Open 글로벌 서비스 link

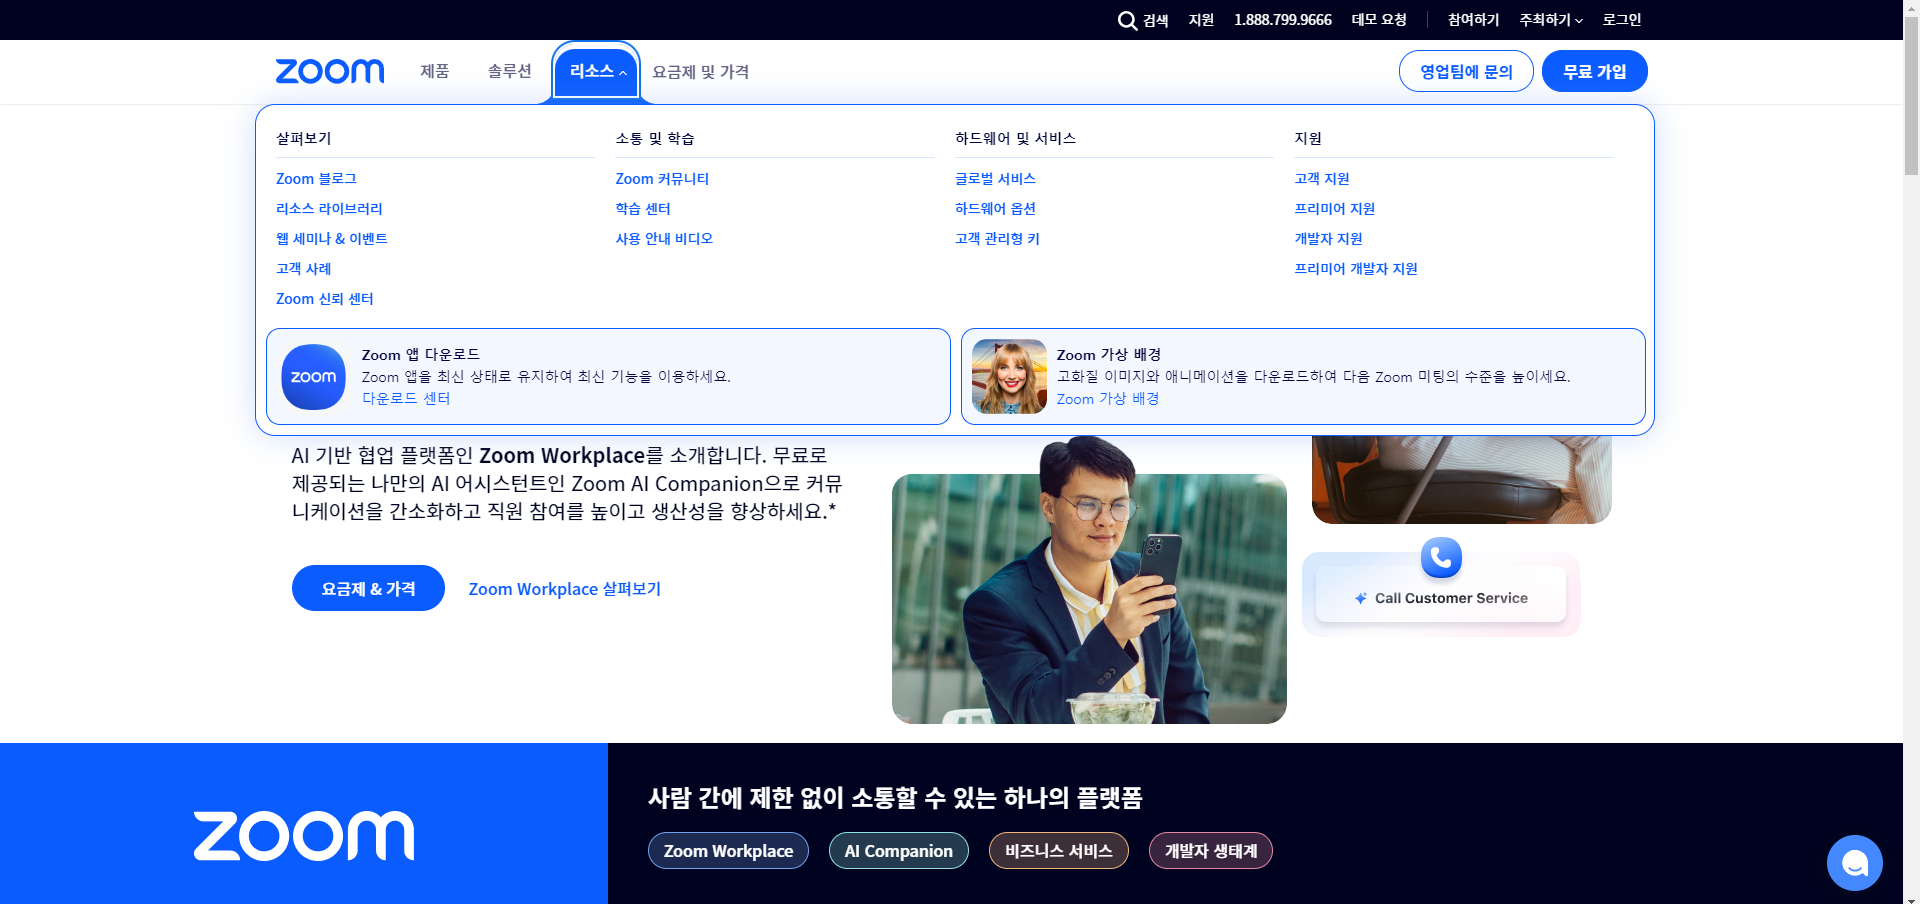click(995, 179)
